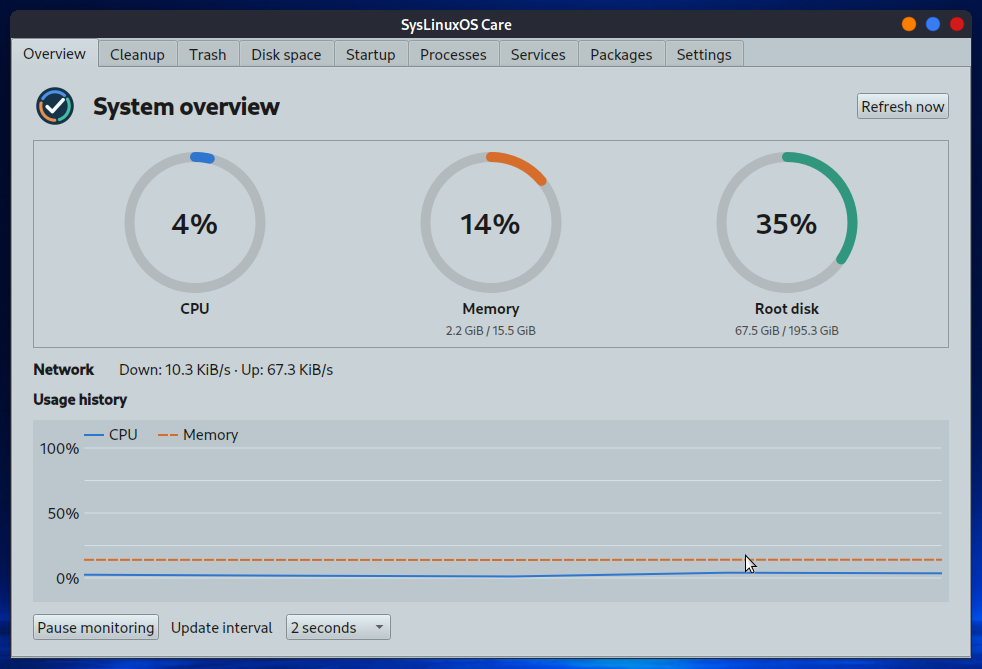View the Services tab
Screen dimensions: 982x669
538,55
